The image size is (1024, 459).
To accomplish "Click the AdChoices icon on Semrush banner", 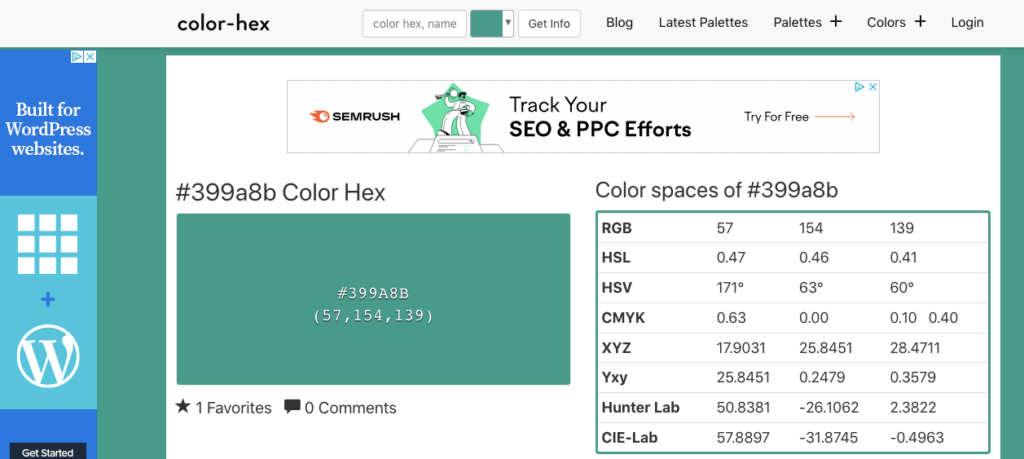I will tap(858, 88).
